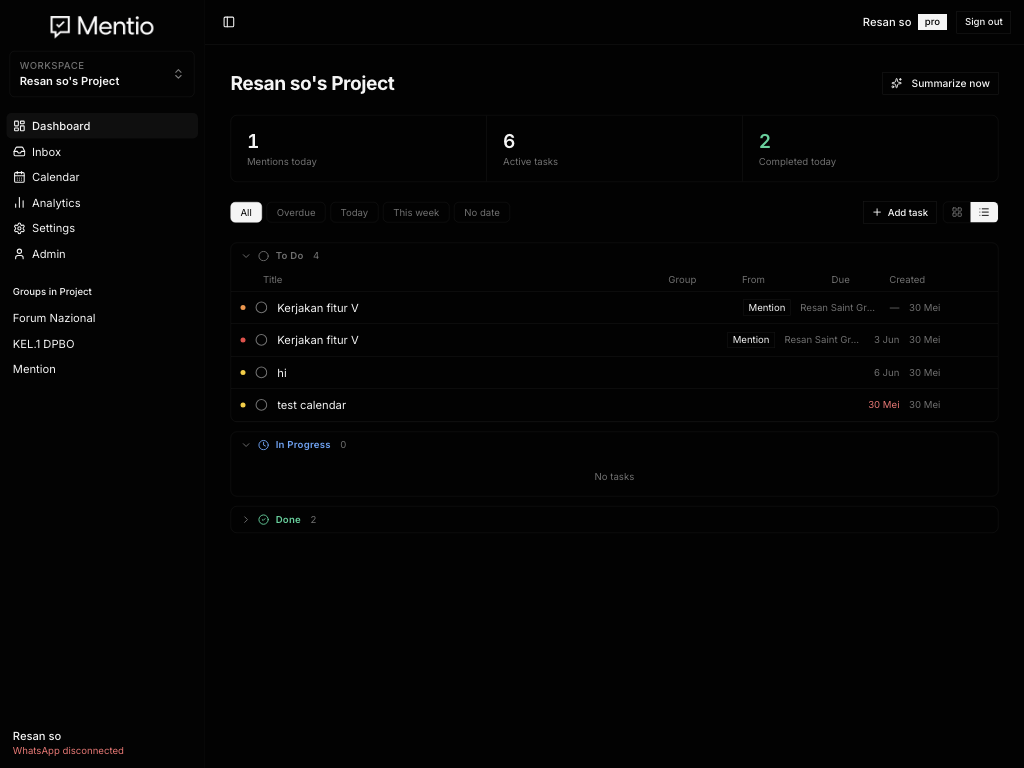The width and height of the screenshot is (1024, 768).
Task: Click the yellow priority dot on hi task
Action: (243, 373)
